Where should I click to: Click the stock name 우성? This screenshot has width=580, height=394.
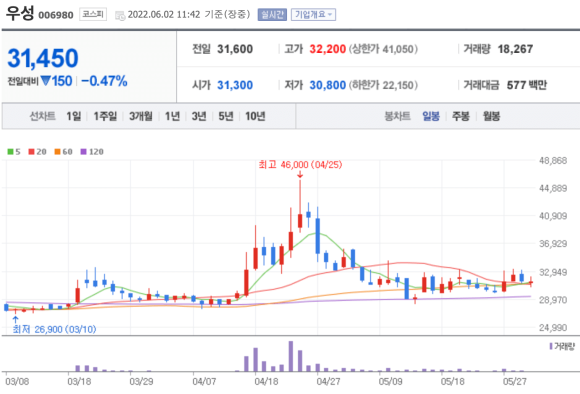(x=20, y=14)
